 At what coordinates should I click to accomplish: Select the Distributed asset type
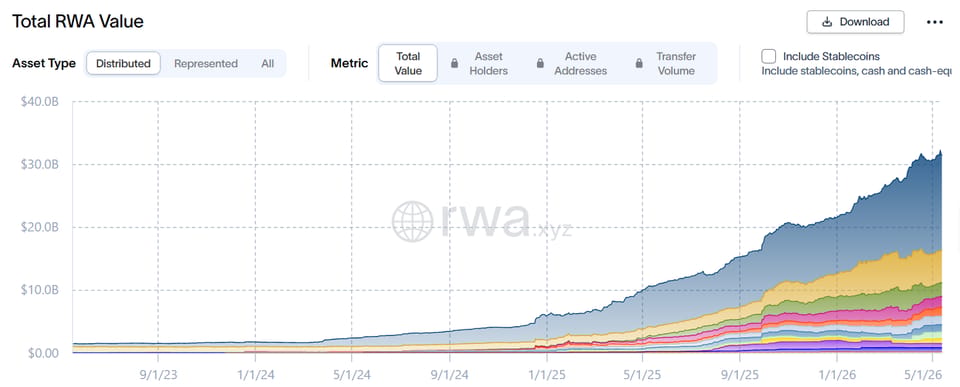[x=123, y=63]
